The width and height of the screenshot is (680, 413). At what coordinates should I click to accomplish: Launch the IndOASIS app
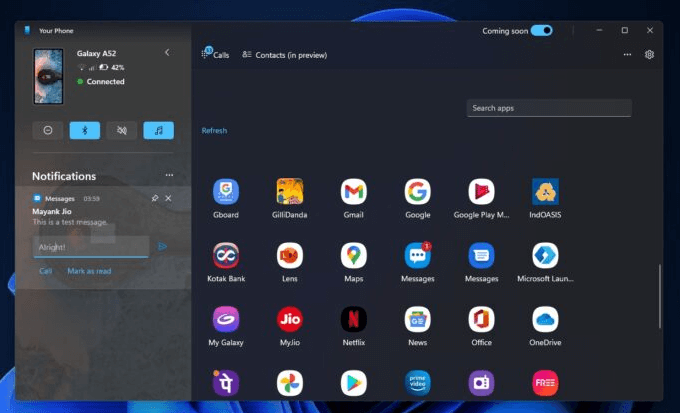tap(545, 191)
